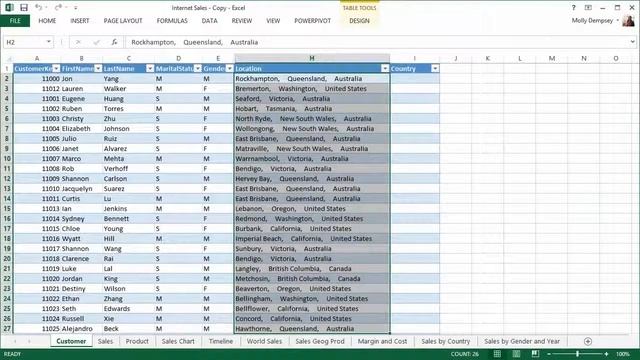
Task: Click the FirstName cell Jacquelyn
Action: point(81,189)
